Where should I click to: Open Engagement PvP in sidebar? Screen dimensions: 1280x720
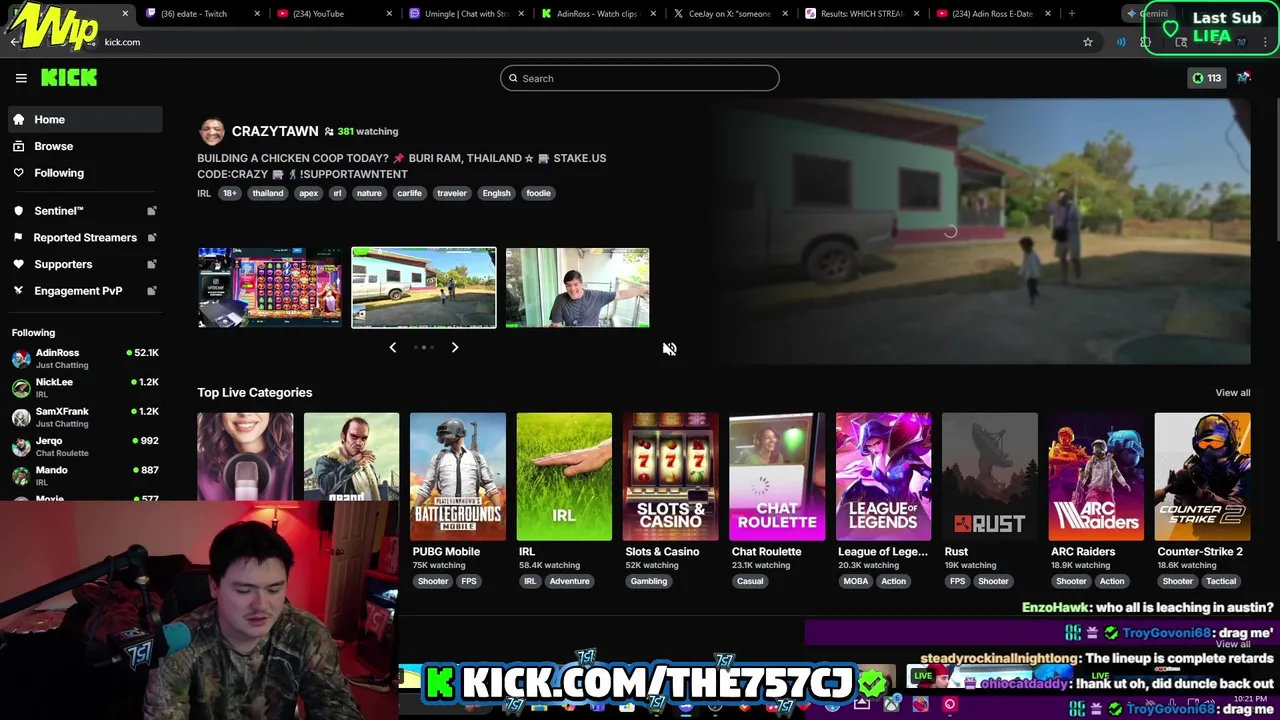(x=78, y=291)
